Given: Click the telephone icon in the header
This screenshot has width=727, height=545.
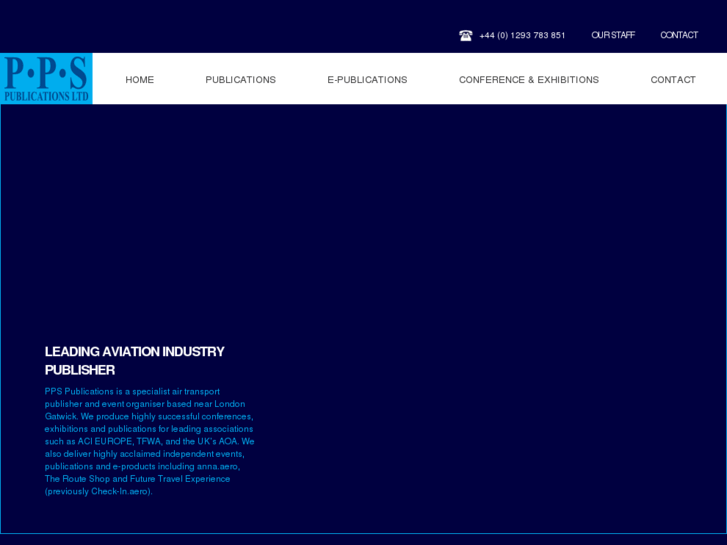Looking at the screenshot, I should (466, 35).
